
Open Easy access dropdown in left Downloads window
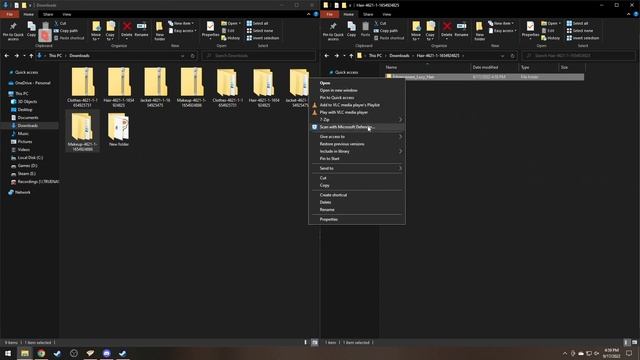[182, 31]
